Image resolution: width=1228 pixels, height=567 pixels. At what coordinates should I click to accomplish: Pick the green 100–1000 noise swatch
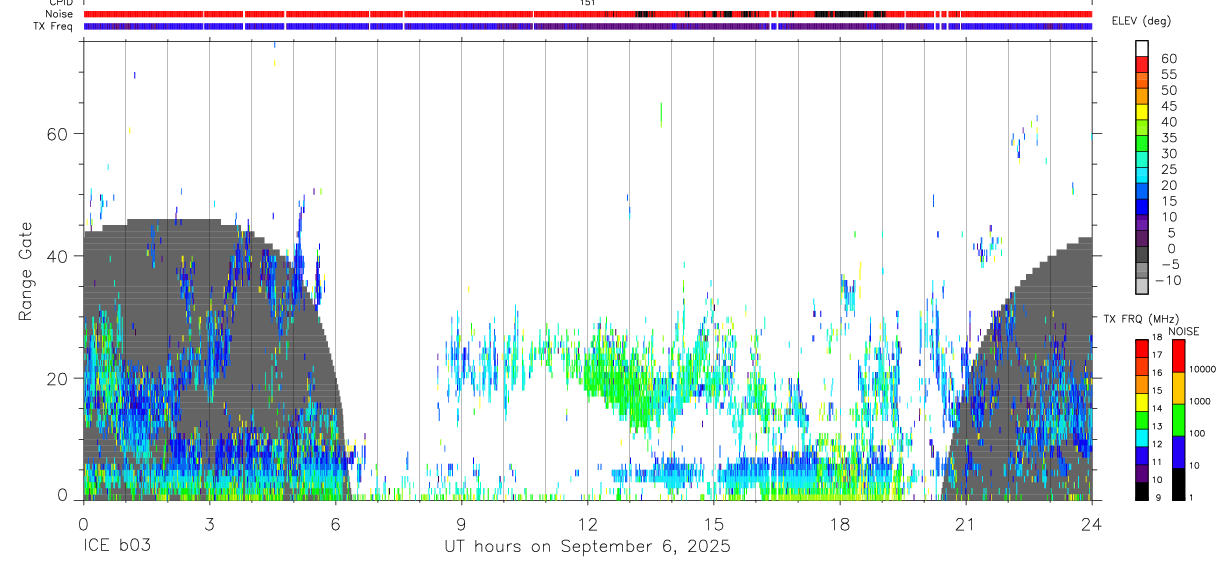coord(1178,420)
